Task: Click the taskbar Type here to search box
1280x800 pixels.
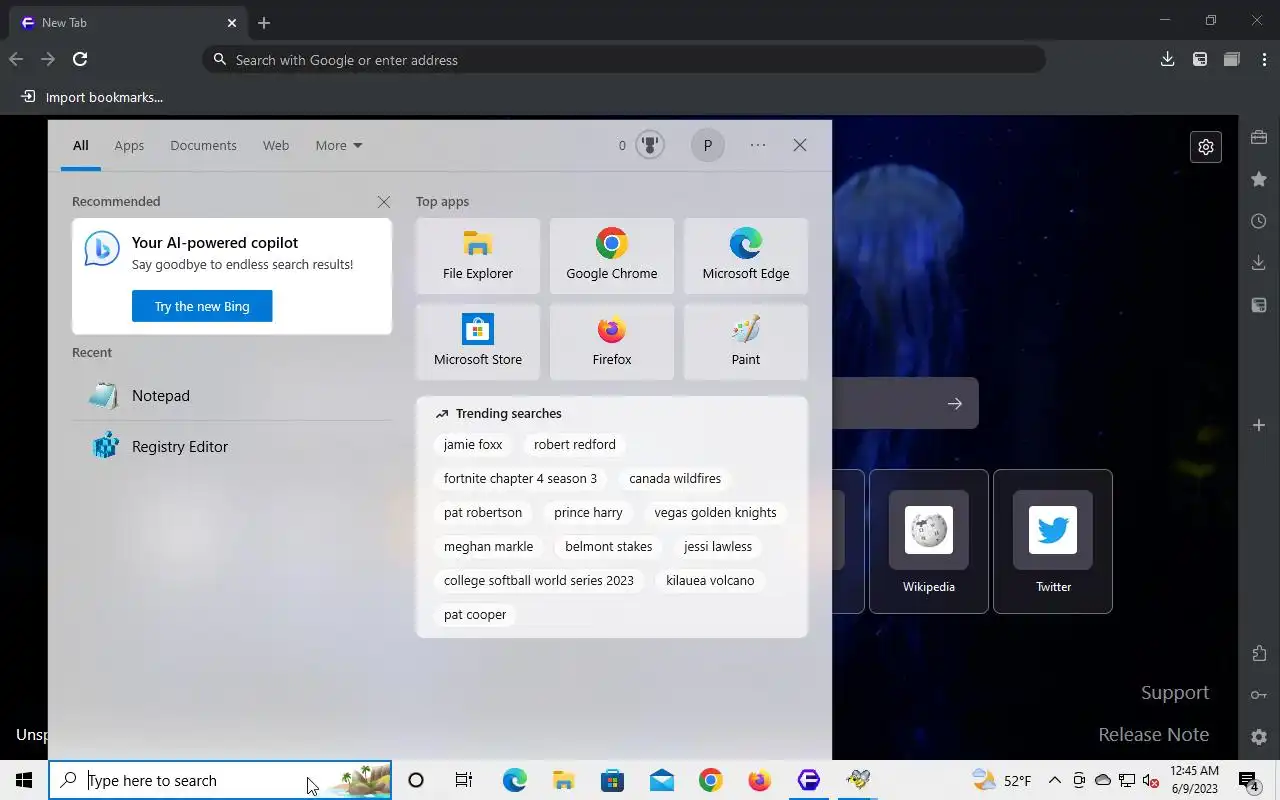Action: tap(220, 780)
